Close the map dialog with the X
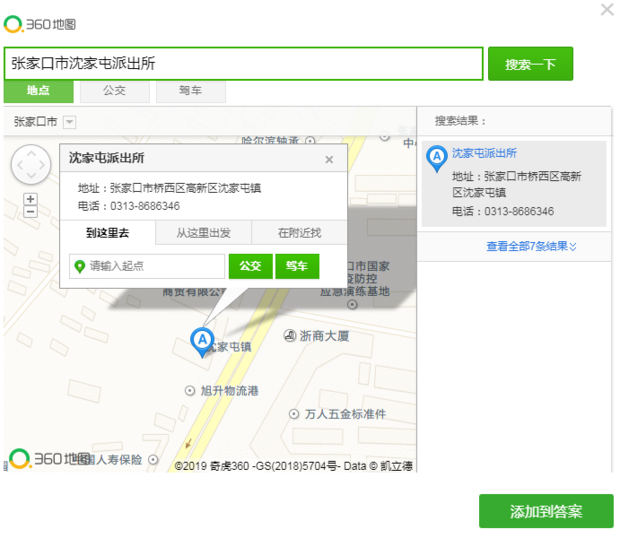Image resolution: width=620 pixels, height=538 pixels. coord(607,9)
